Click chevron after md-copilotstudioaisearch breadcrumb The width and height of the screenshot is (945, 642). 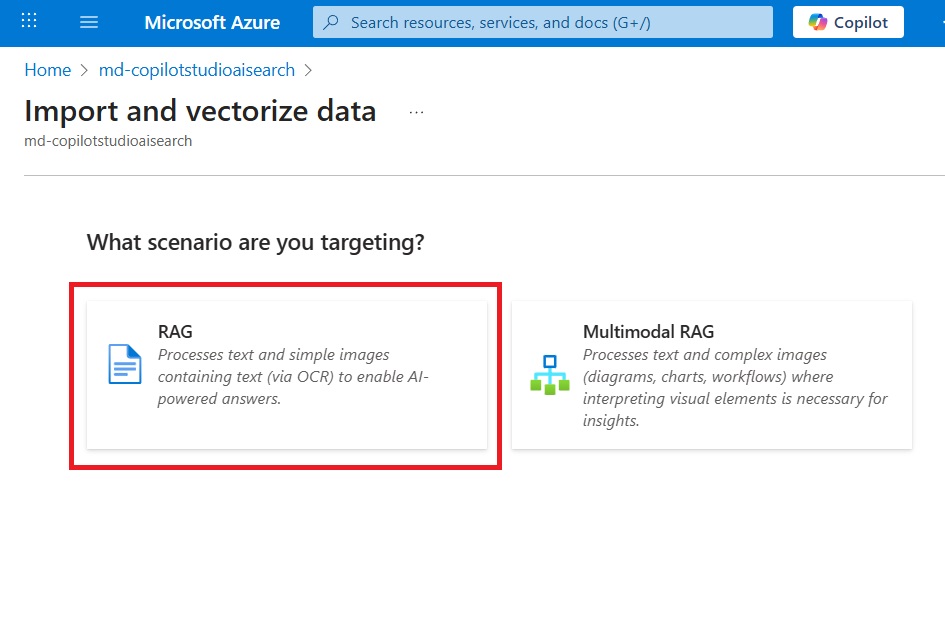308,71
